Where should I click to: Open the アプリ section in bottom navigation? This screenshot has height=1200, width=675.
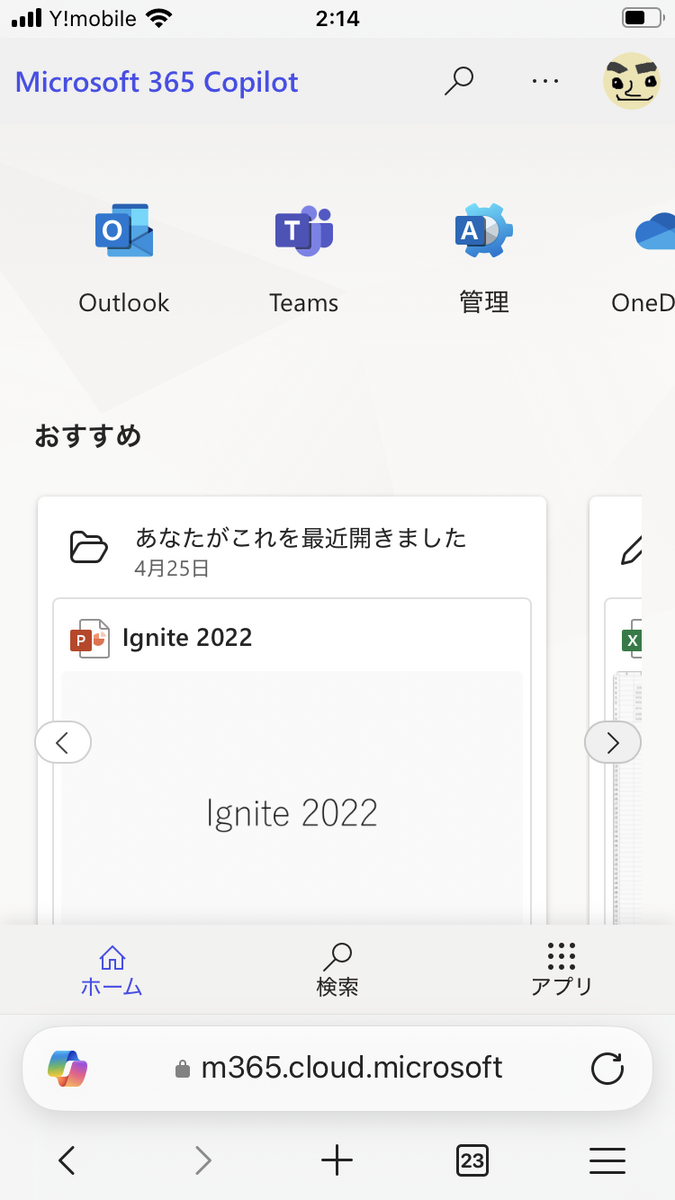(x=562, y=967)
